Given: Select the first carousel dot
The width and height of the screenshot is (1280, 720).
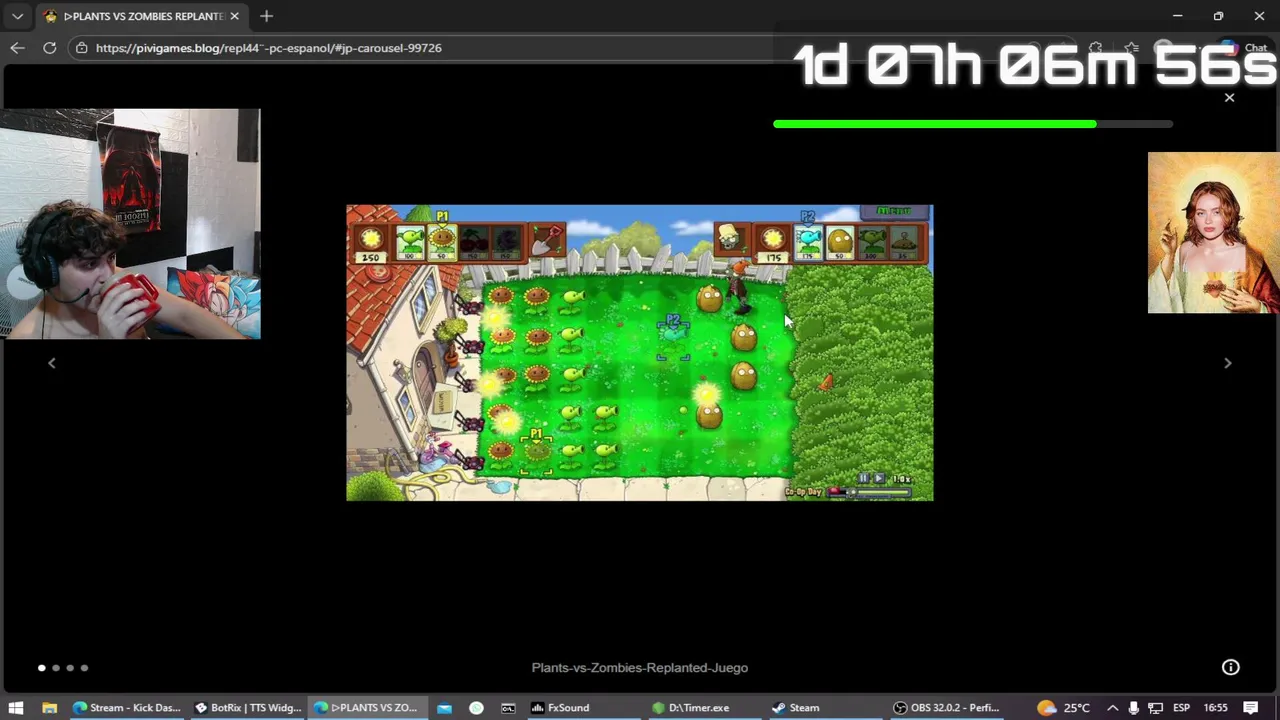Looking at the screenshot, I should (41, 667).
